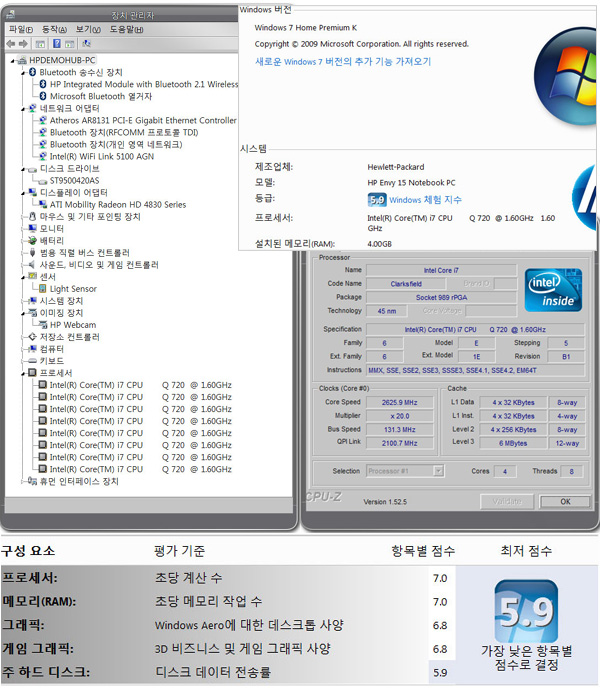The height and width of the screenshot is (689, 600).
Task: Click the Back arrow in Device Manager toolbar
Action: pos(11,44)
